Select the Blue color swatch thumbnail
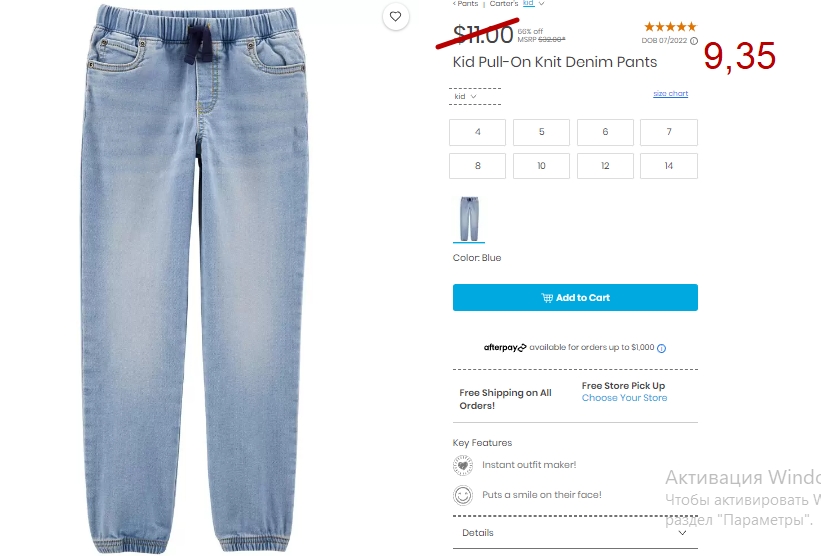Screen dimensions: 821x556 (x=469, y=219)
